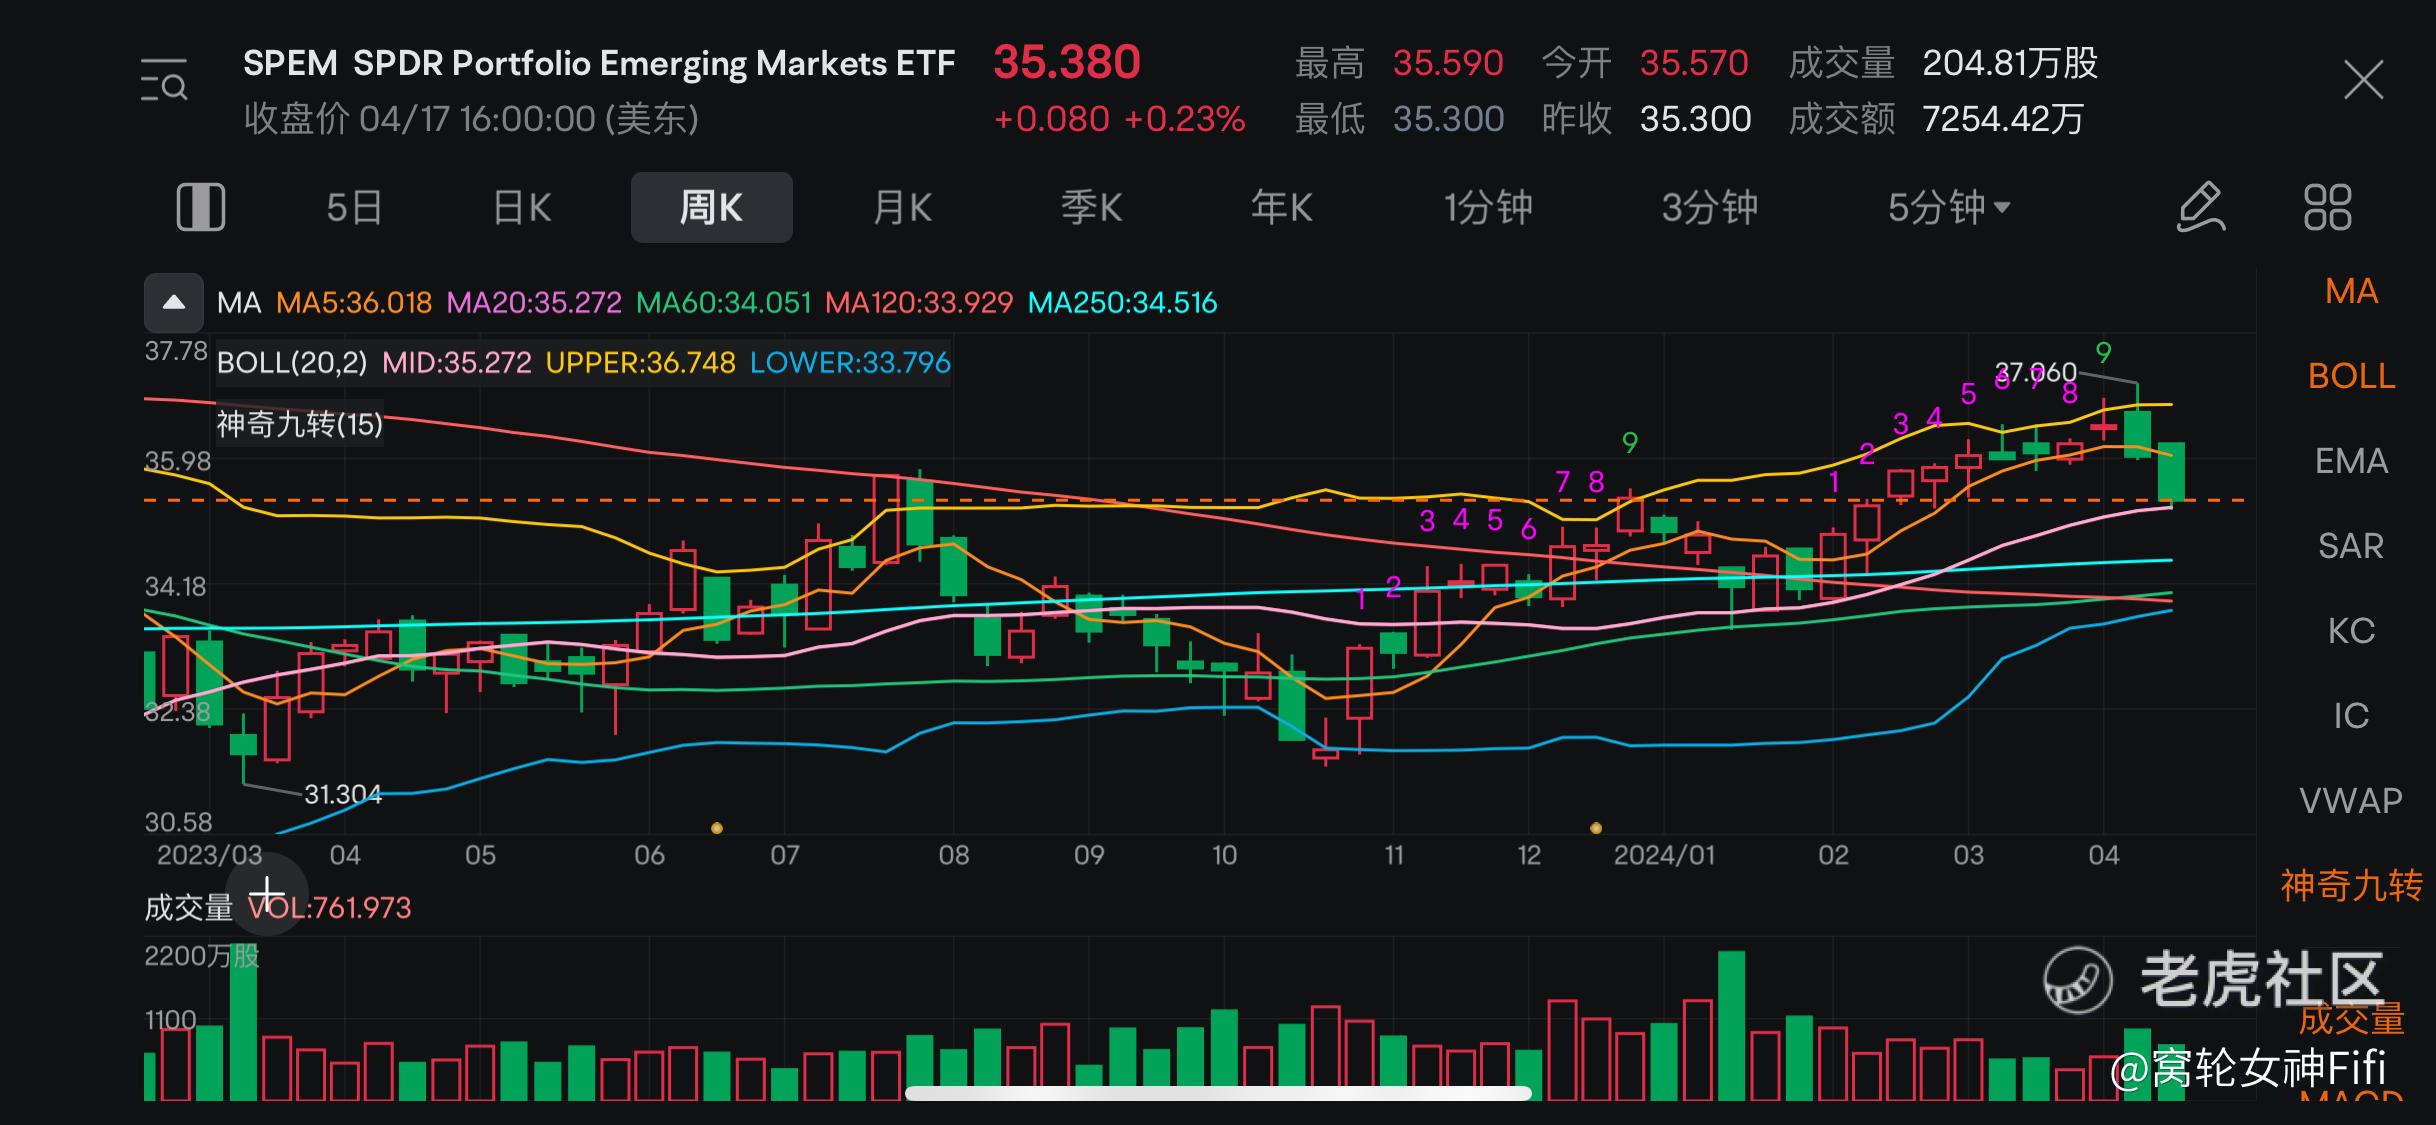Screen dimensions: 2436x1125
Task: Click the 35.380 current price
Action: coord(1066,62)
